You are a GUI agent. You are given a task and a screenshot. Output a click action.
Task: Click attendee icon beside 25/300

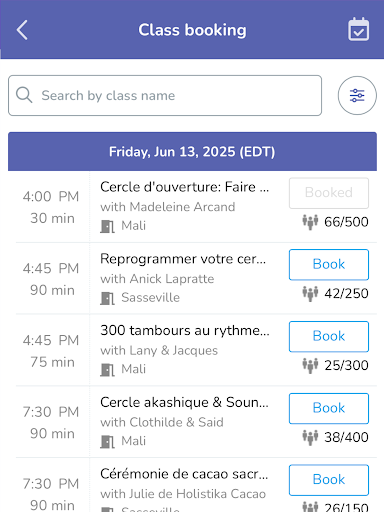pyautogui.click(x=310, y=365)
